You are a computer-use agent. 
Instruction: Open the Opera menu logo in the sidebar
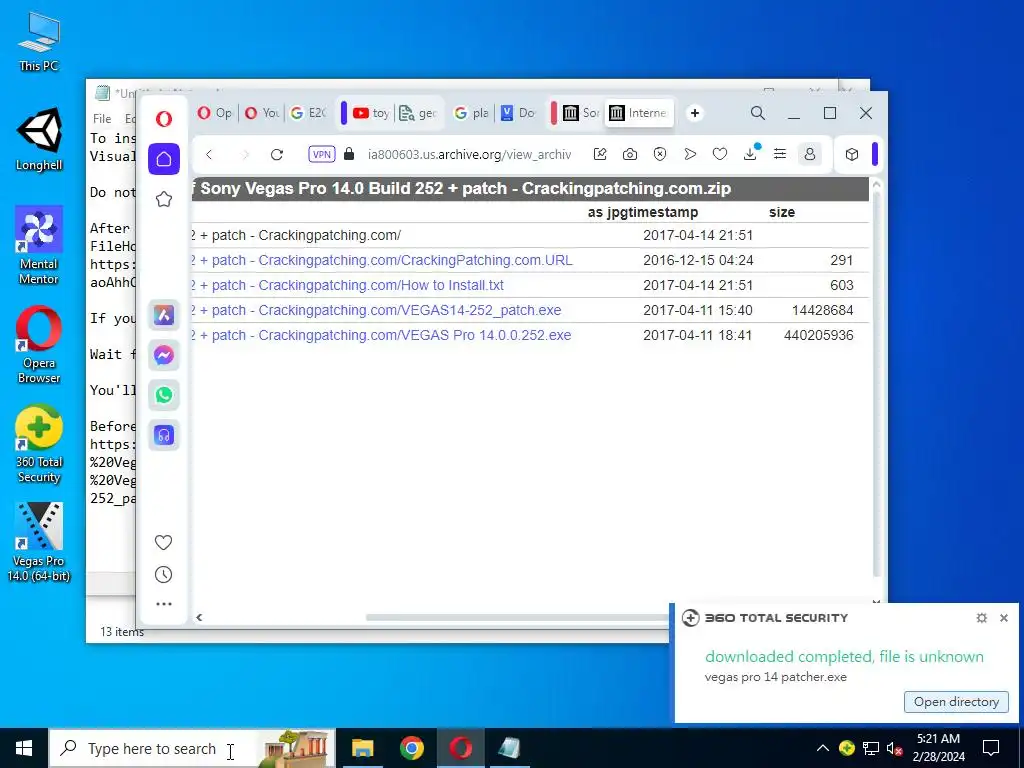164,118
